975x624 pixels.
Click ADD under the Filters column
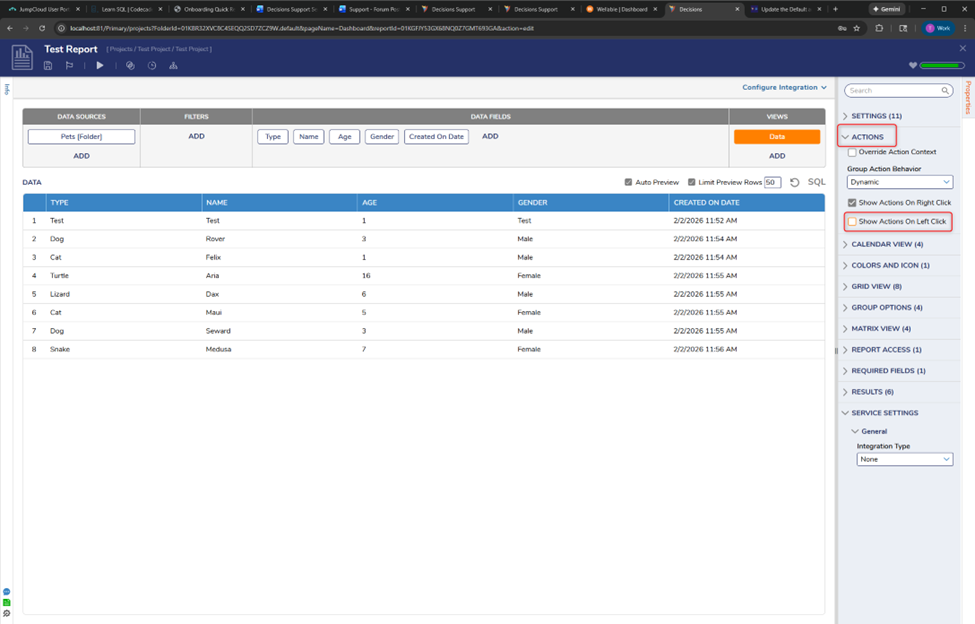point(196,136)
